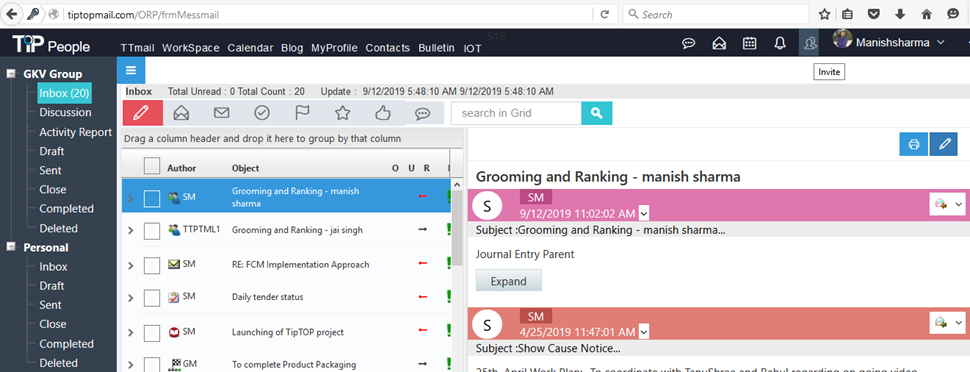Open Manishsharma user menu dropdown
This screenshot has height=372, width=970.
point(941,43)
